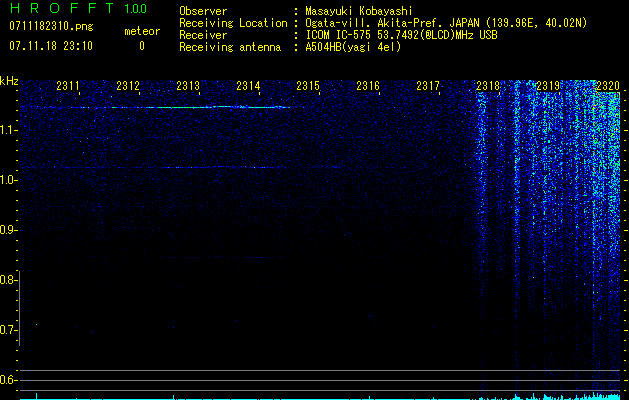Click the 0.7 frequency axis label
Viewport: 629px width, 400px height.
click(x=9, y=330)
